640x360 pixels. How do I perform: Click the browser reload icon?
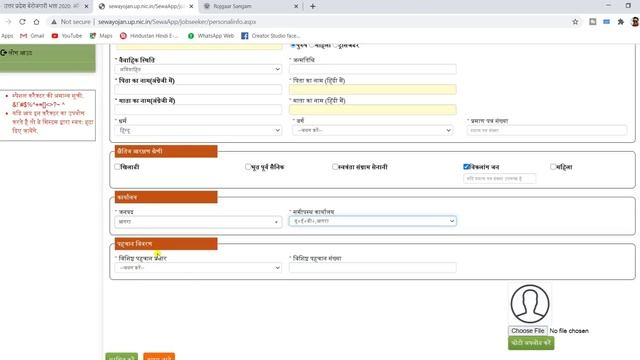tap(22, 22)
